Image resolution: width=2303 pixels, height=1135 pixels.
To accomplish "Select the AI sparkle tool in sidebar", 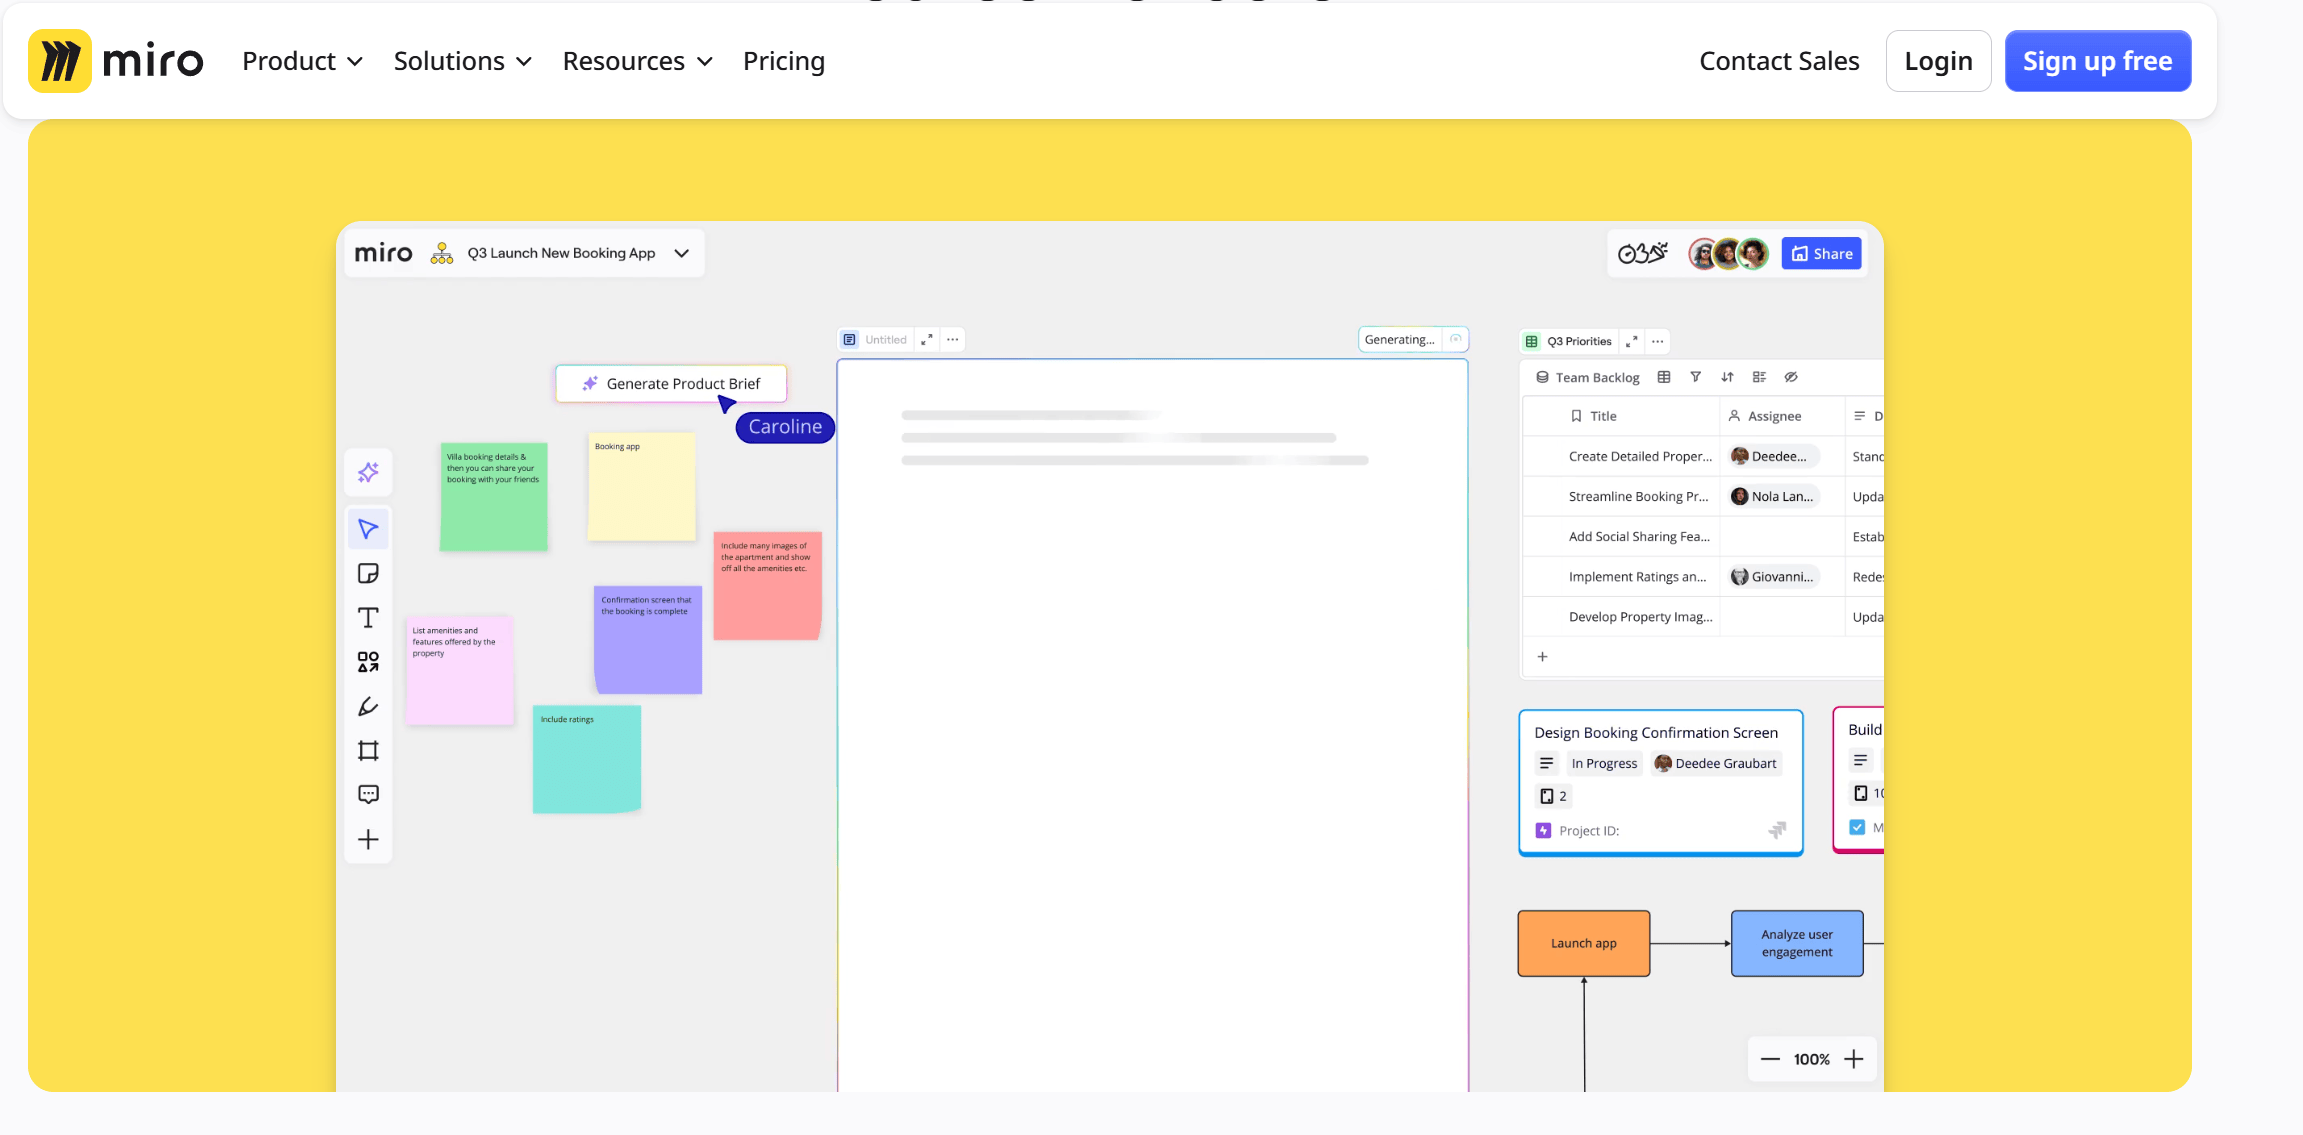I will click(368, 472).
